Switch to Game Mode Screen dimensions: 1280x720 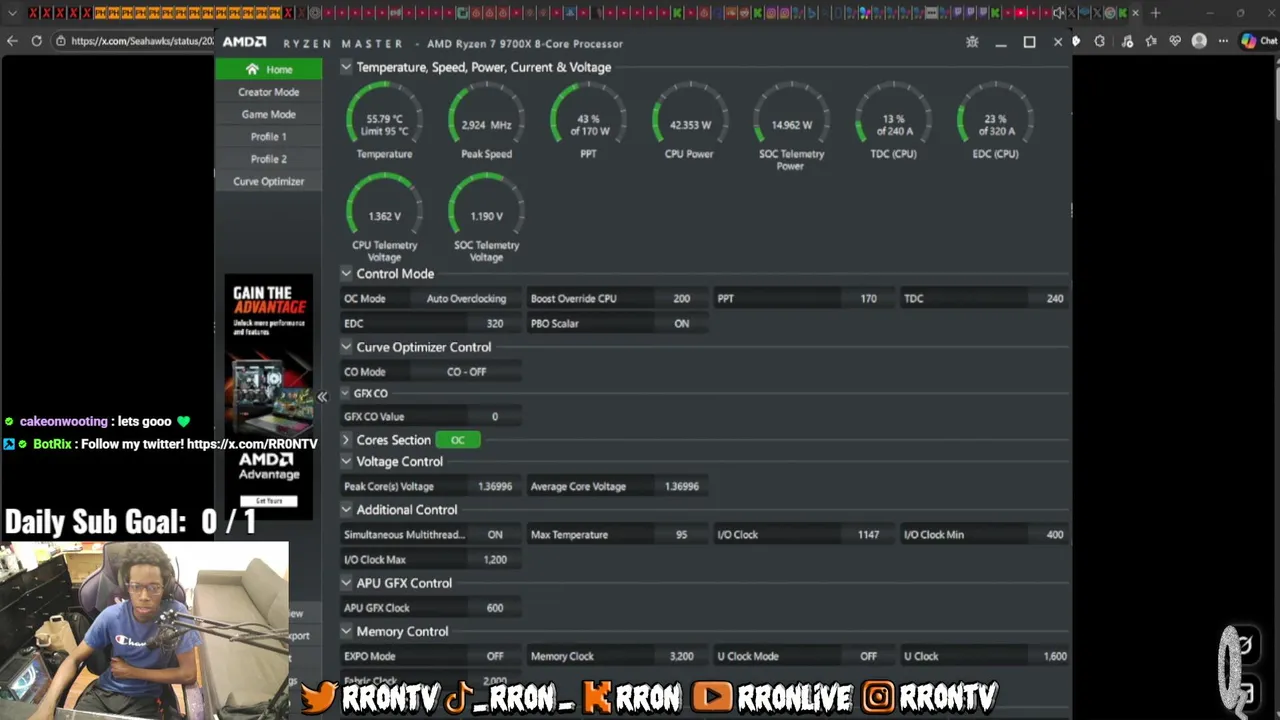[268, 114]
